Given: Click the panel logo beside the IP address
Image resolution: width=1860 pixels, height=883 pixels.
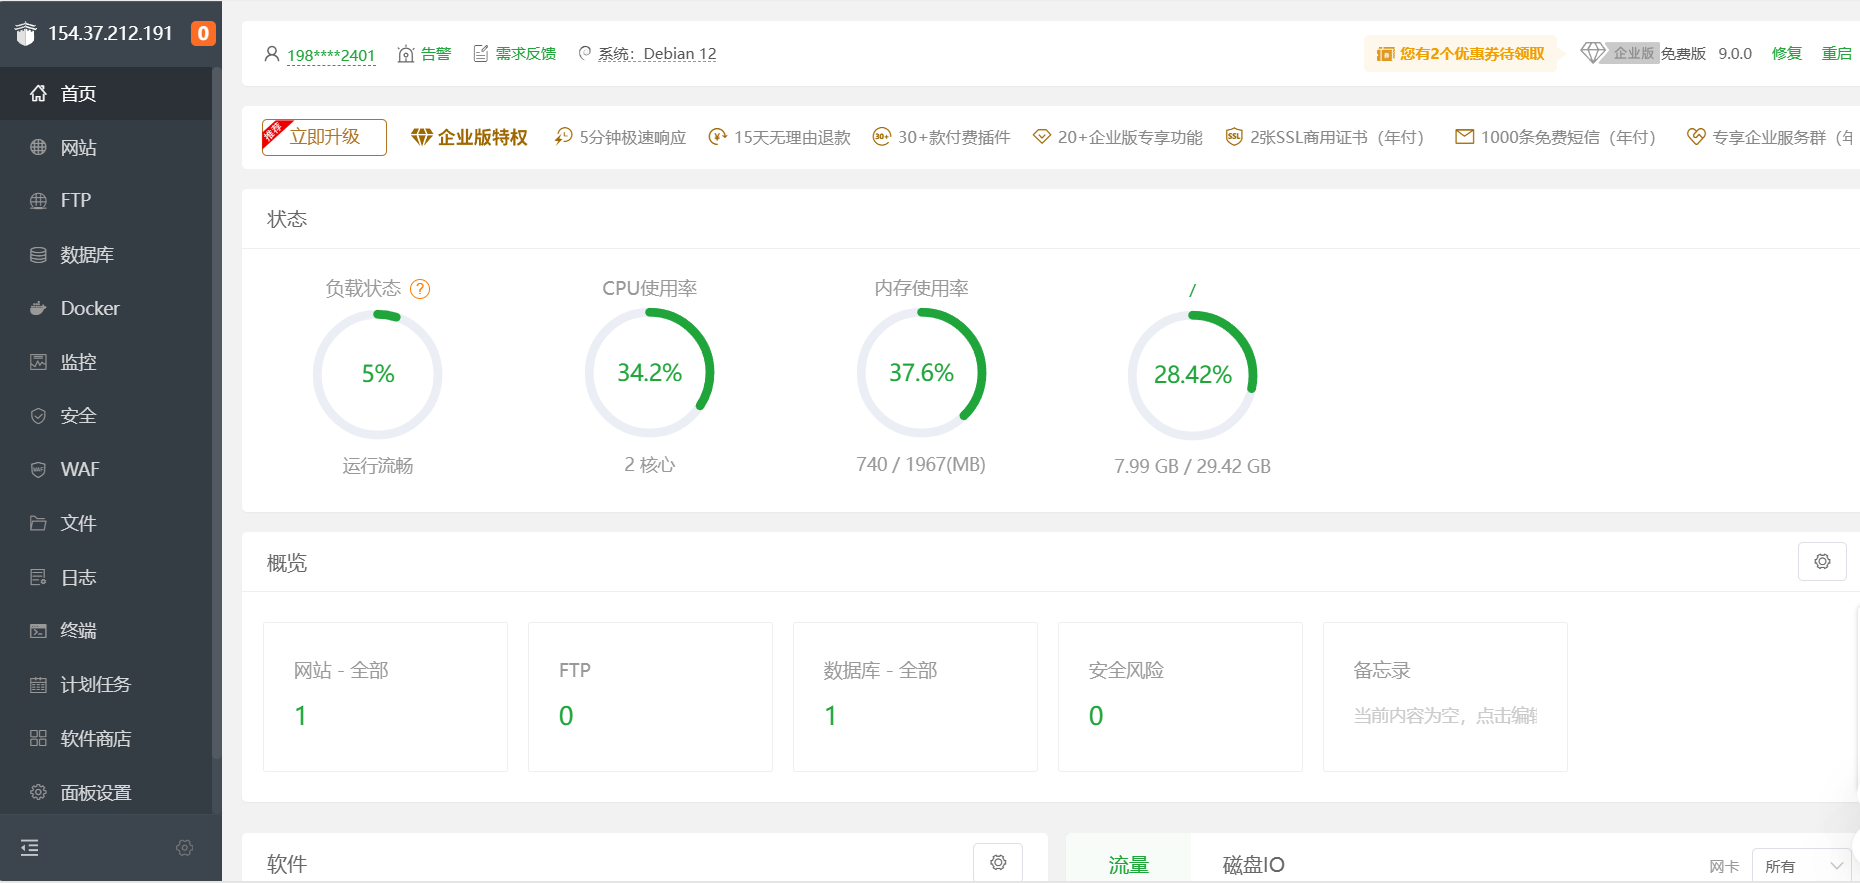Looking at the screenshot, I should tap(26, 34).
